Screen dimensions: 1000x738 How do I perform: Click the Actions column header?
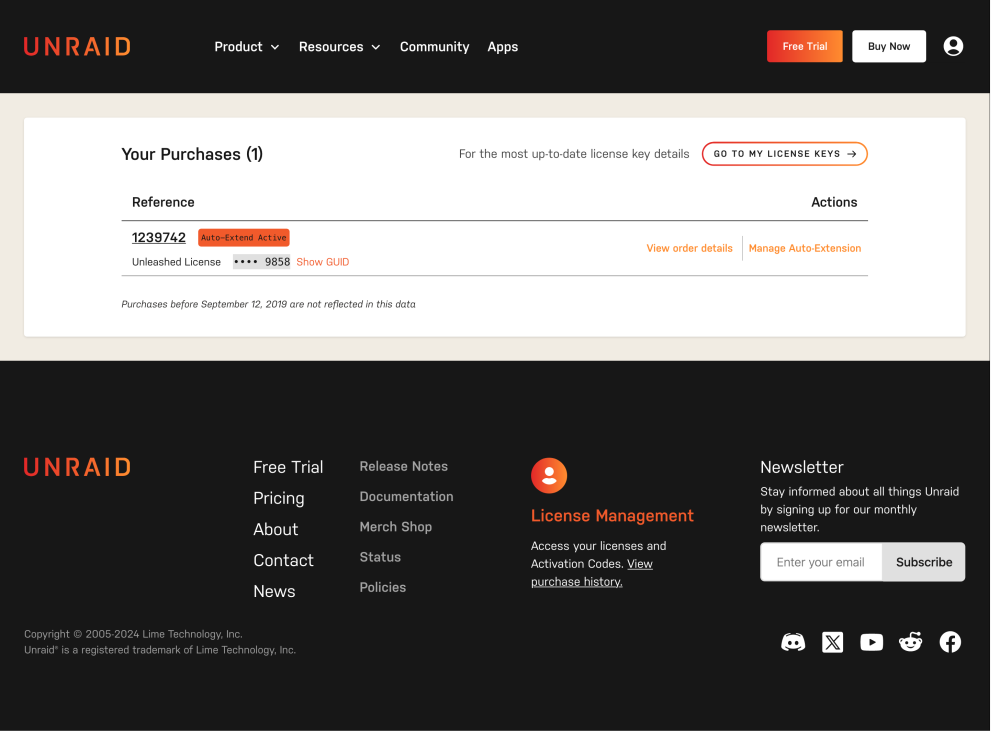834,202
